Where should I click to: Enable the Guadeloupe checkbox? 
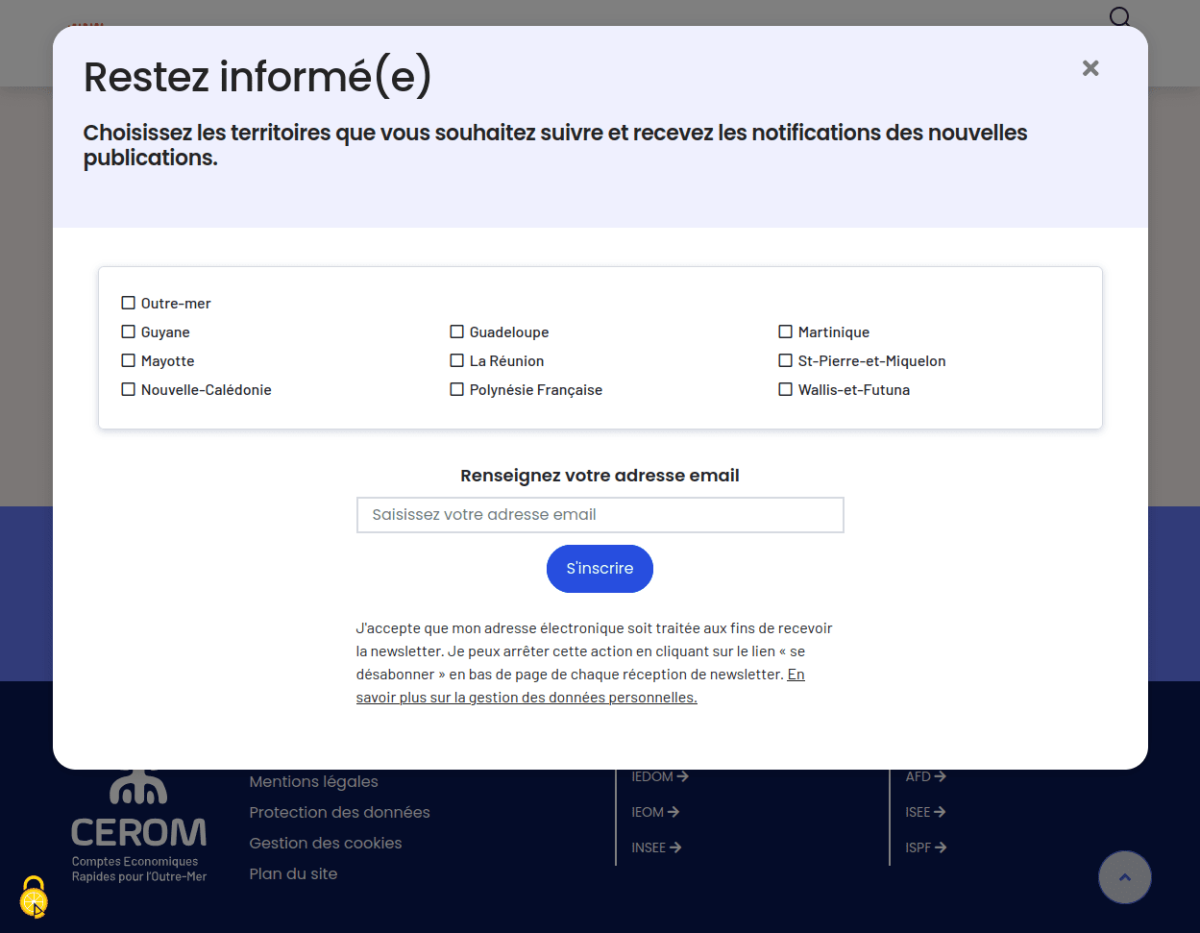point(457,332)
